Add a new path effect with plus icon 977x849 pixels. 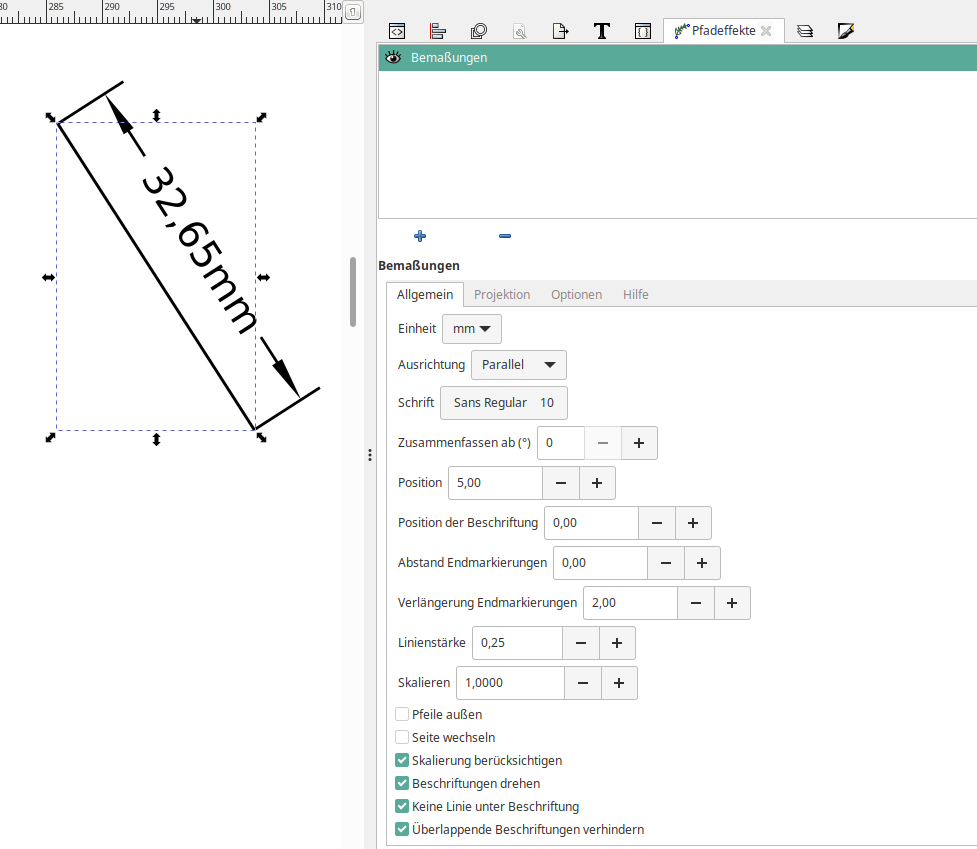(420, 236)
